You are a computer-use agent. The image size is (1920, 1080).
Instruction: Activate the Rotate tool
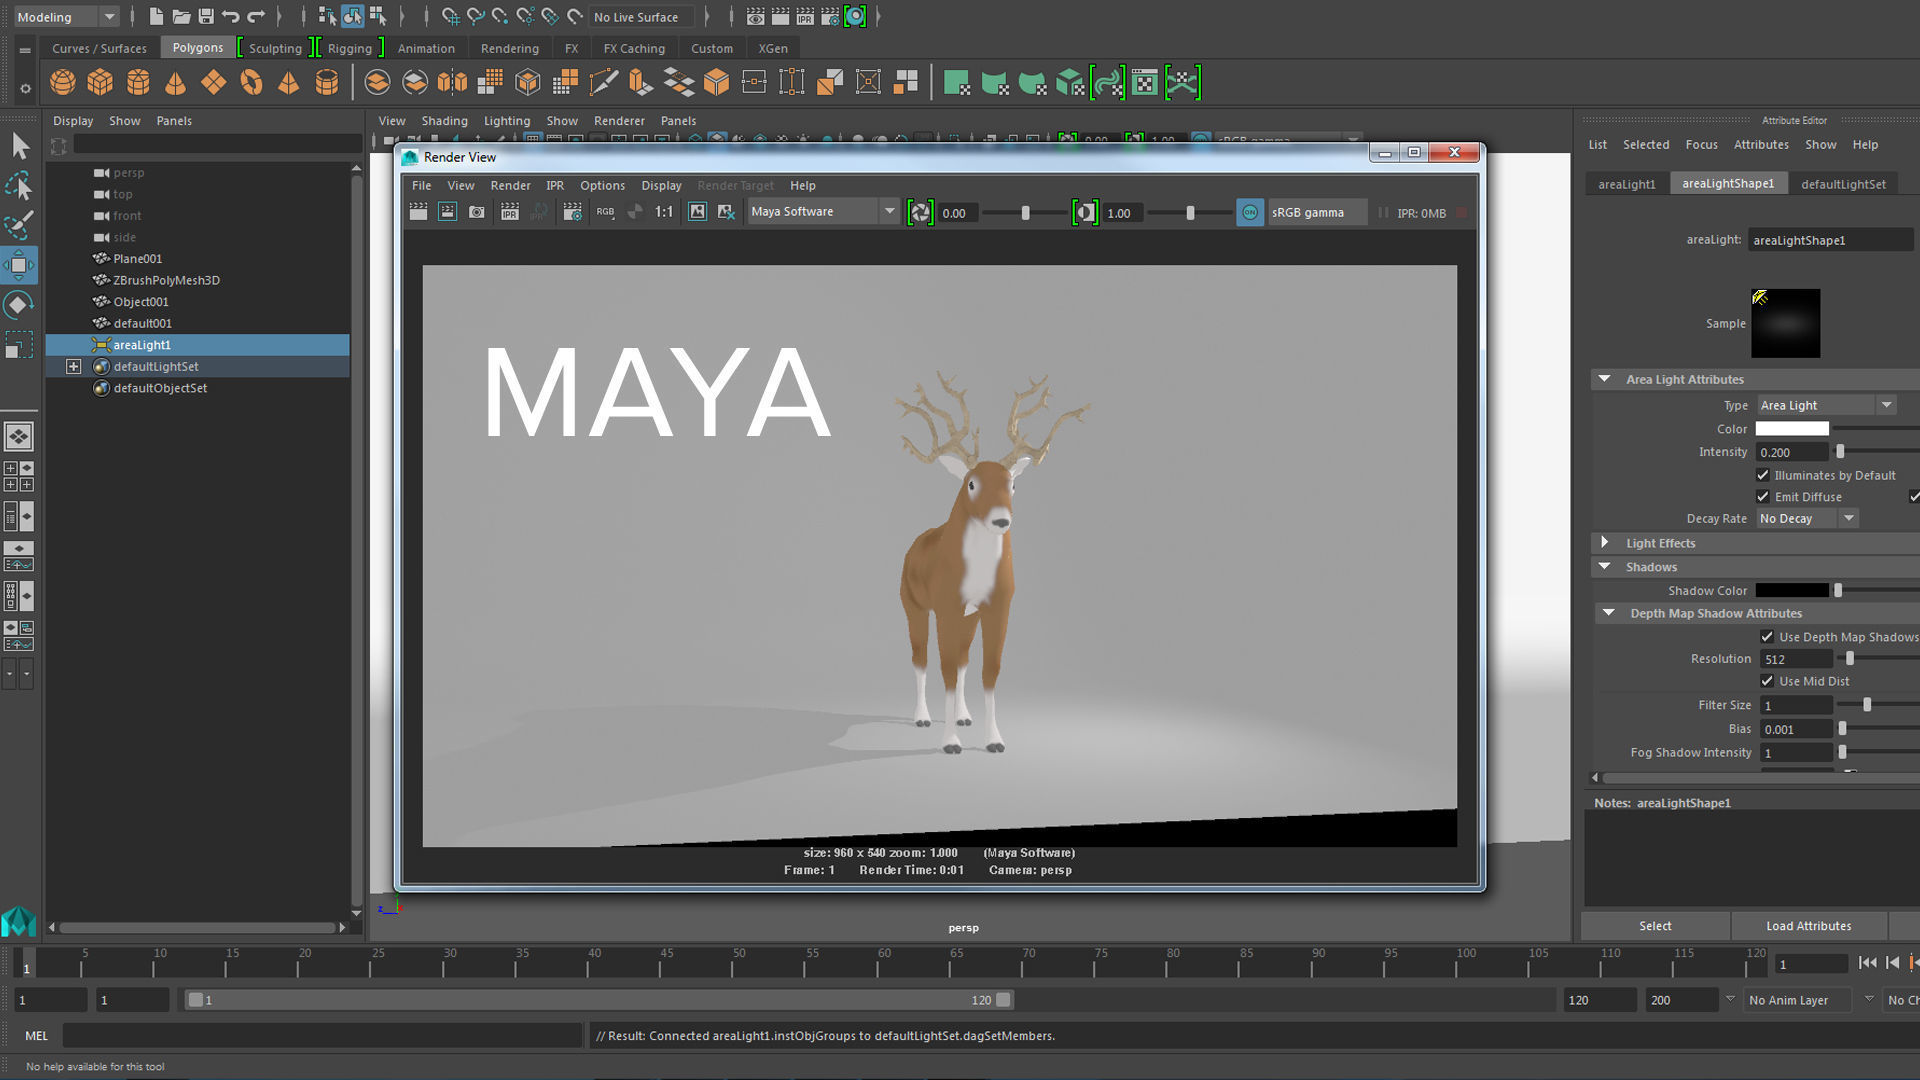(x=19, y=304)
